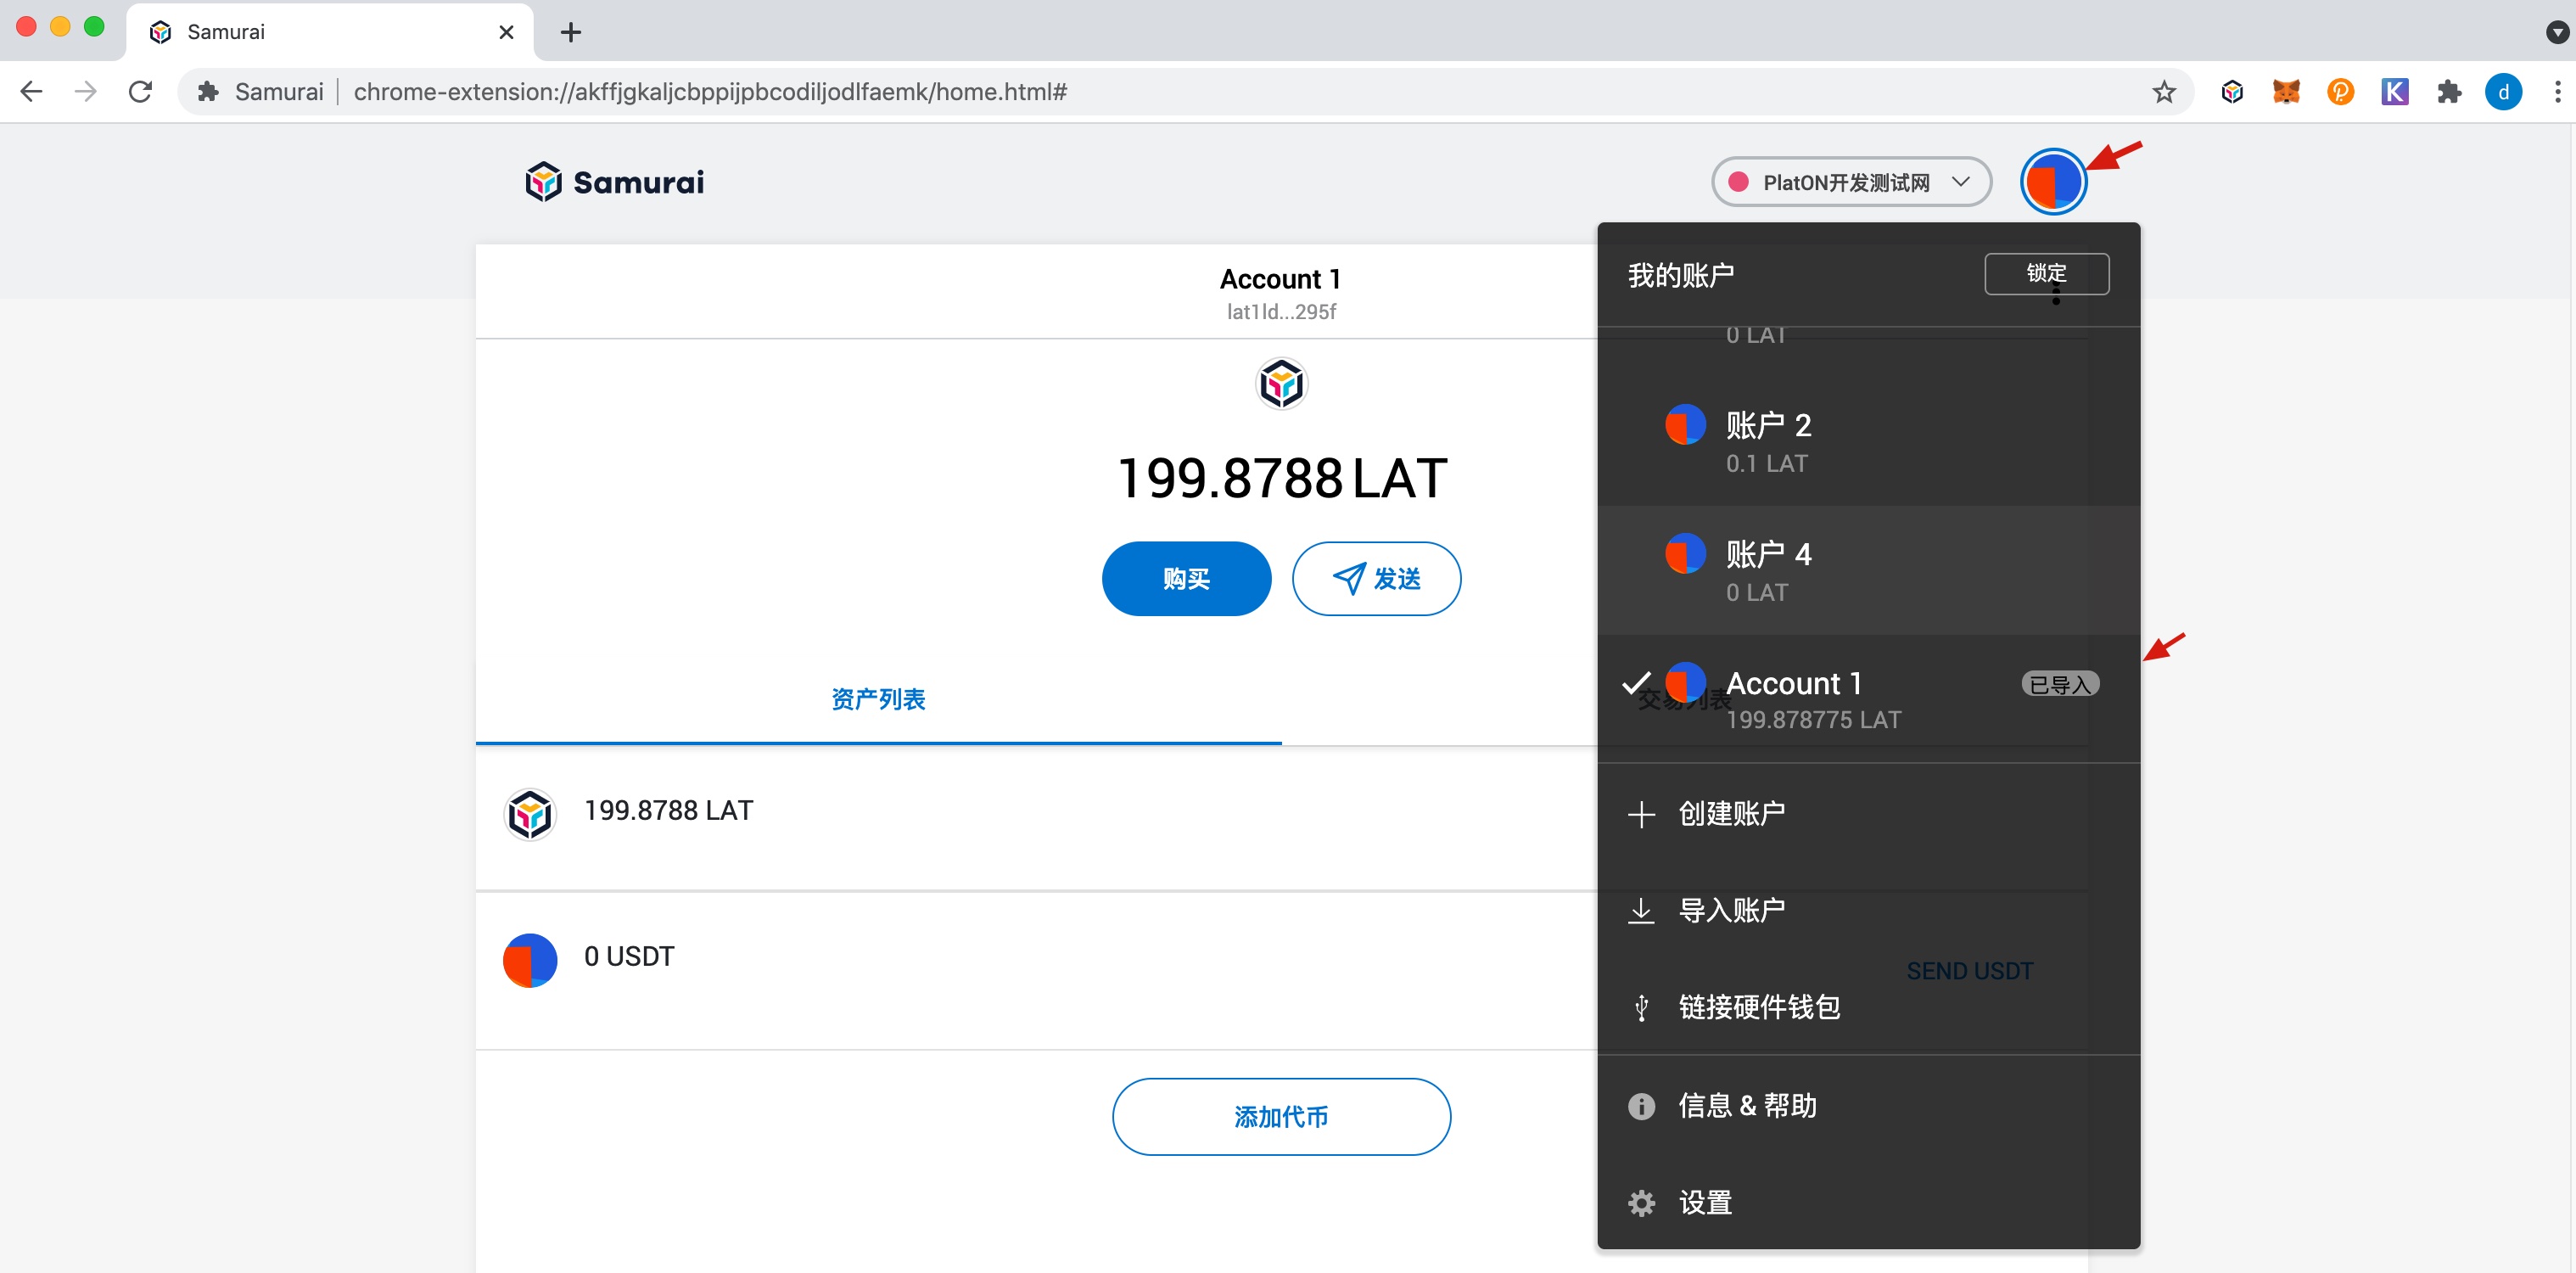Click 导入账户 import account option
2576x1273 pixels.
pyautogui.click(x=1868, y=910)
